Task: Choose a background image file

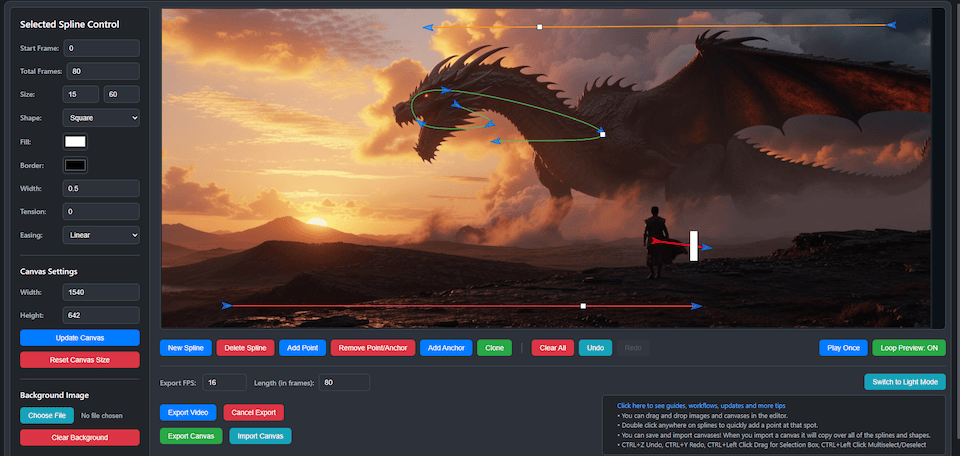Action: [47, 416]
